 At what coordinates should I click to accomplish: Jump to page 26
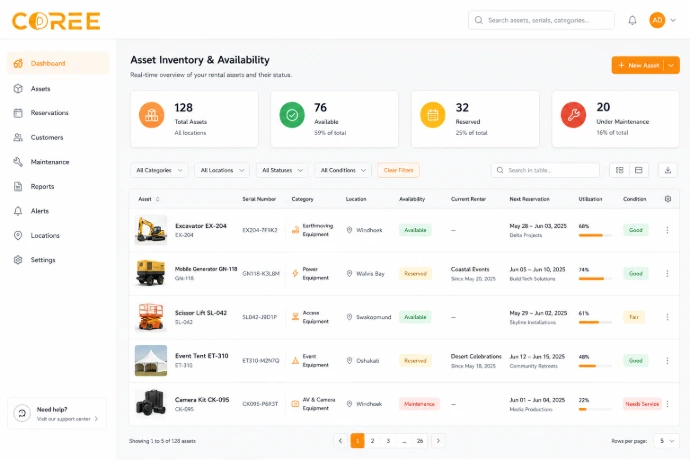(x=420, y=441)
